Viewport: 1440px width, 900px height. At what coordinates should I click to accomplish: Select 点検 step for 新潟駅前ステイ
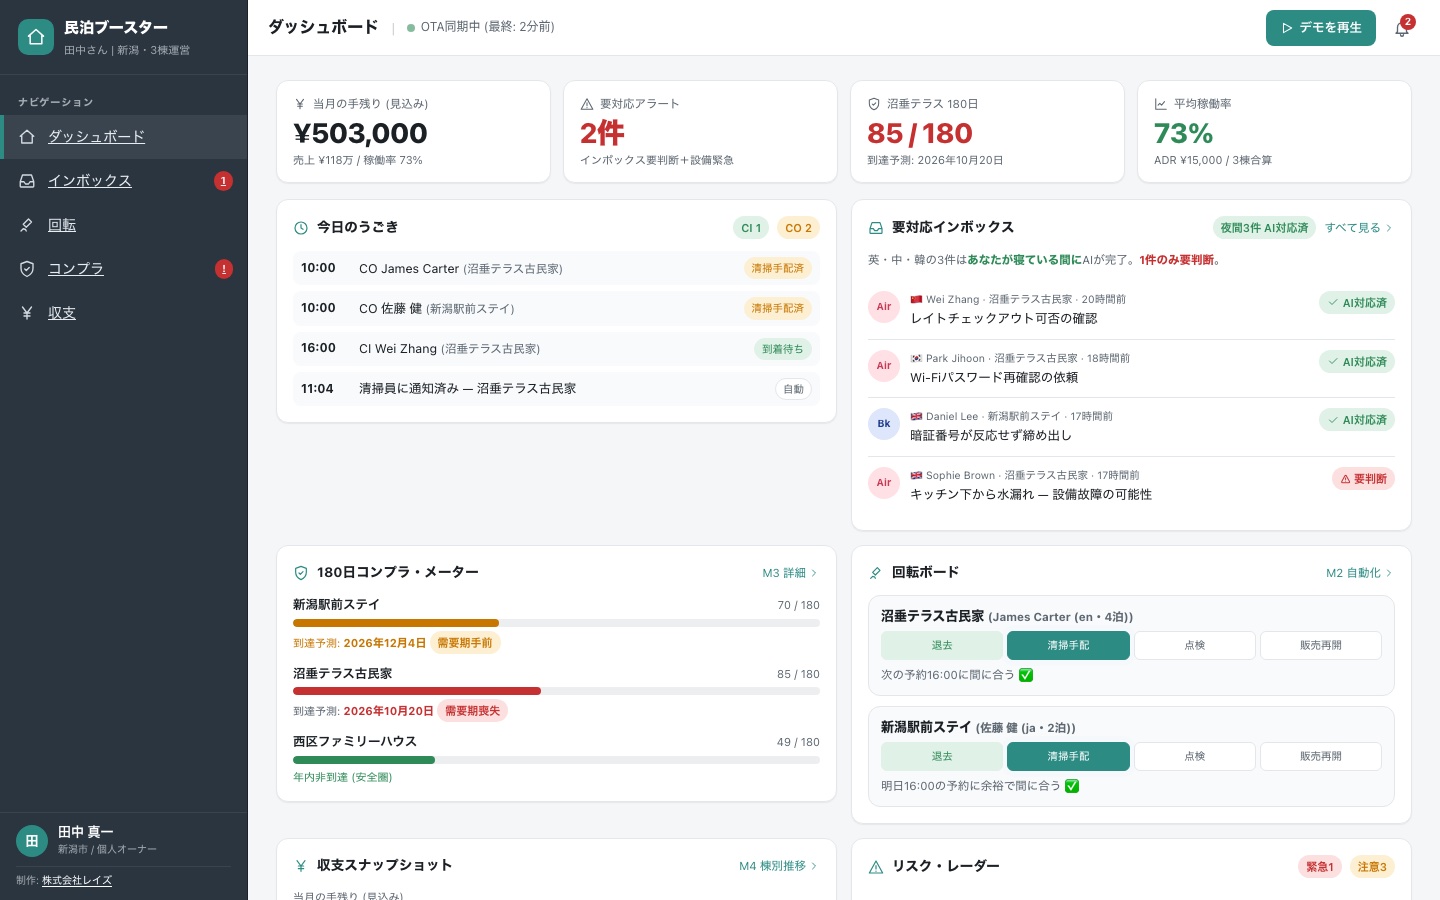pyautogui.click(x=1195, y=757)
